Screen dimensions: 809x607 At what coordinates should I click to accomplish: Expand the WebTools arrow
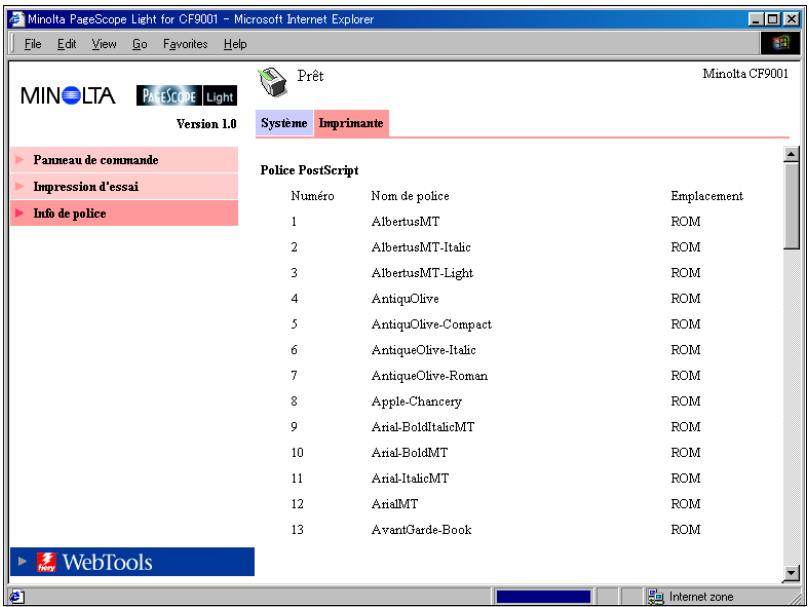22,561
